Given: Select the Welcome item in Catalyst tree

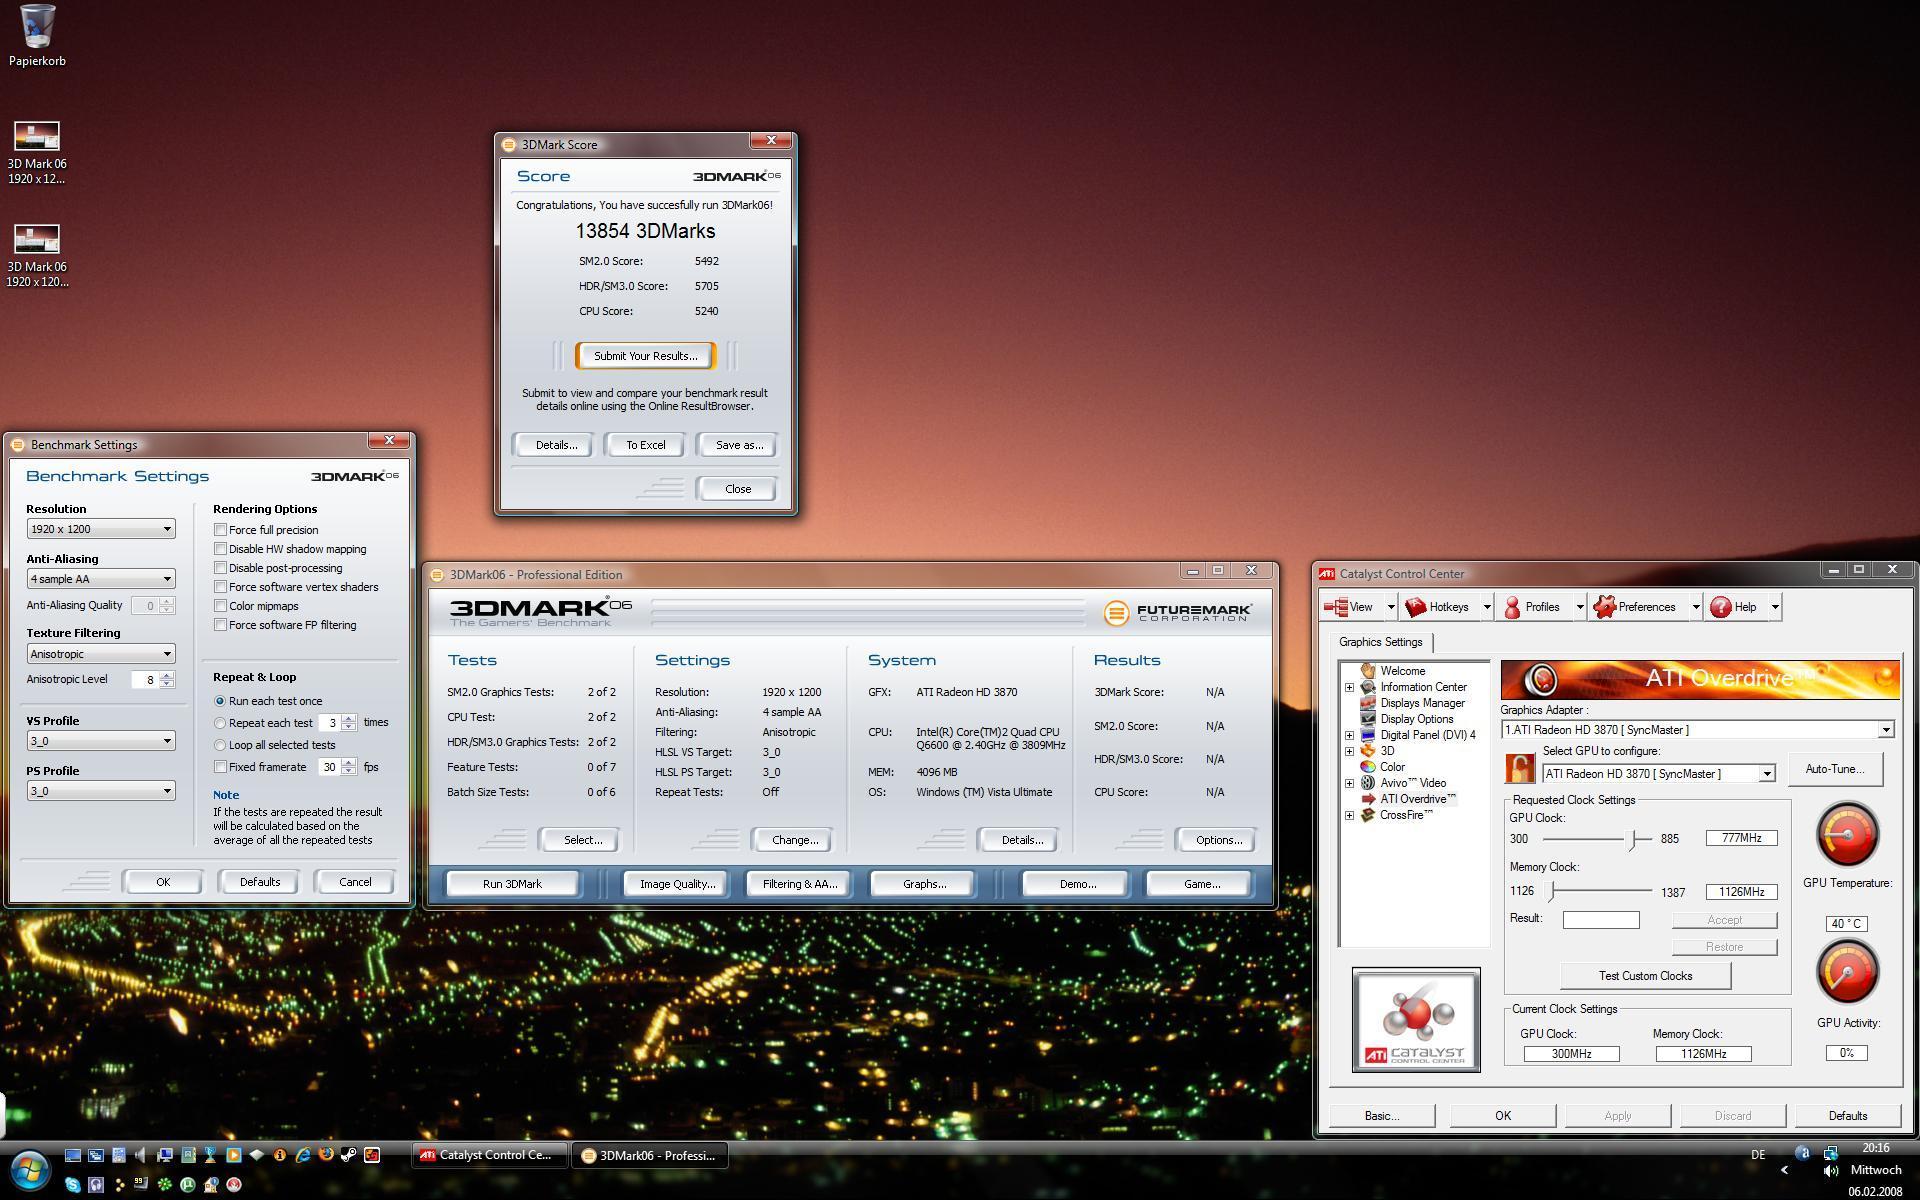Looking at the screenshot, I should point(1402,671).
